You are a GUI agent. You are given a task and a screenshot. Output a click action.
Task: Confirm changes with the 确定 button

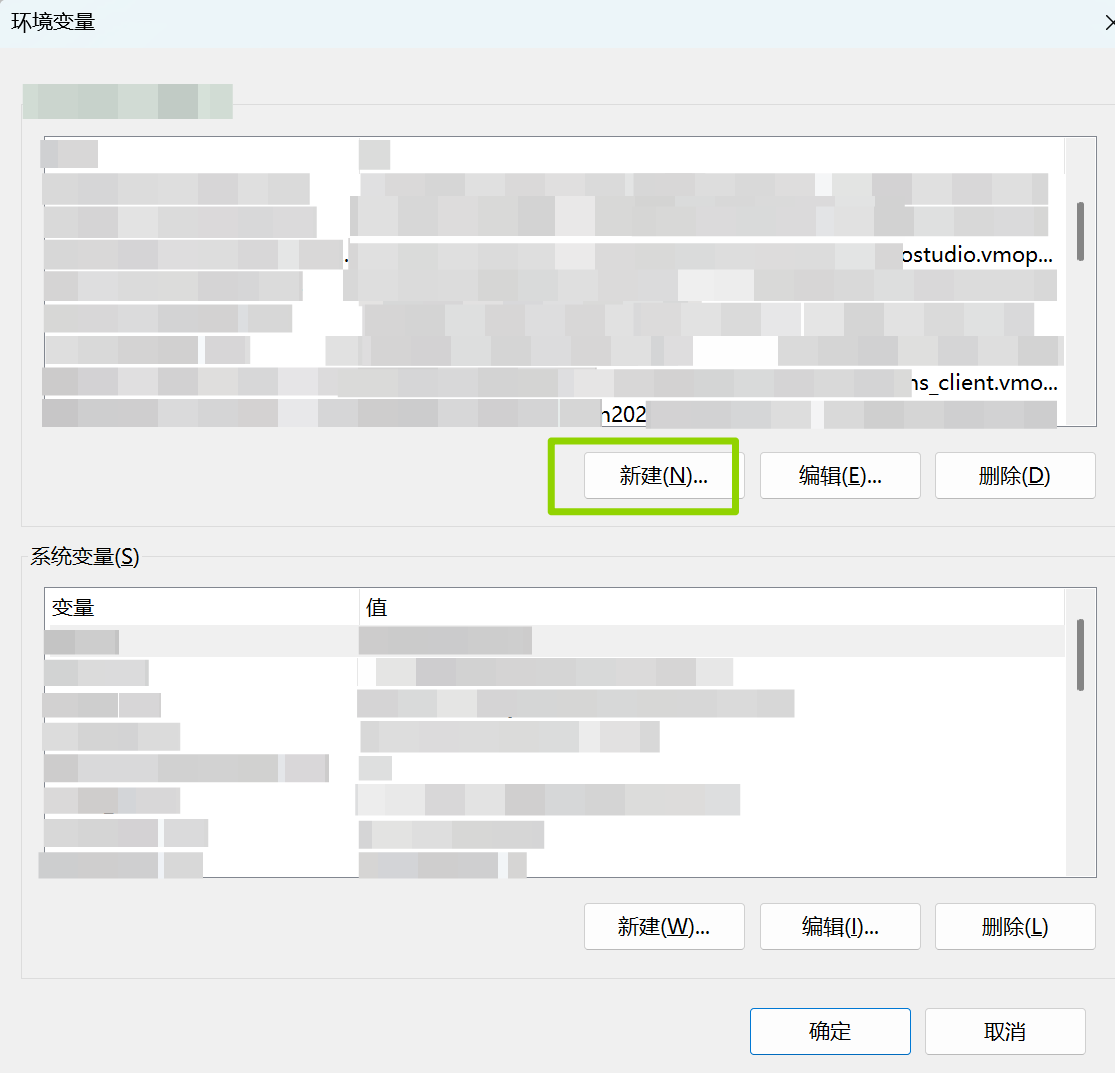[x=829, y=1031]
